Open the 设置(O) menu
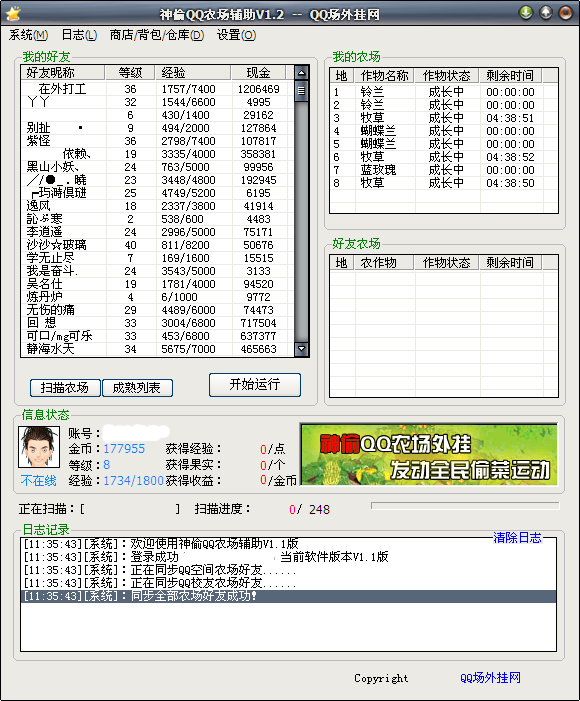 click(237, 35)
